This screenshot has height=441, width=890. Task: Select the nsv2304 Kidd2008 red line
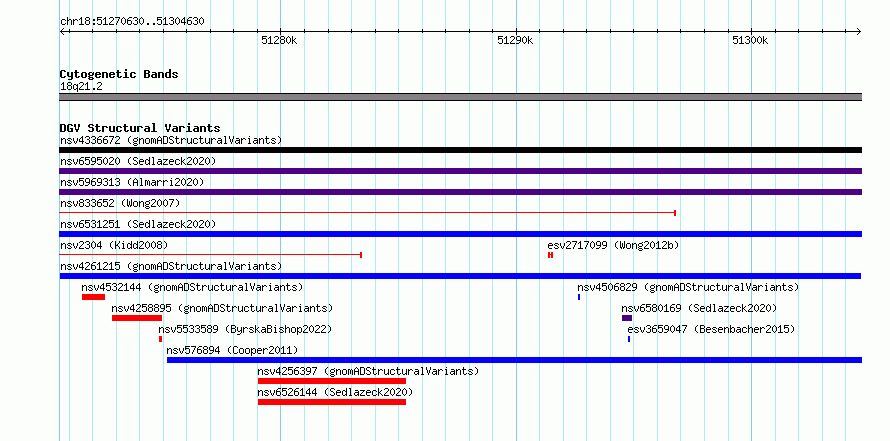pos(211,255)
